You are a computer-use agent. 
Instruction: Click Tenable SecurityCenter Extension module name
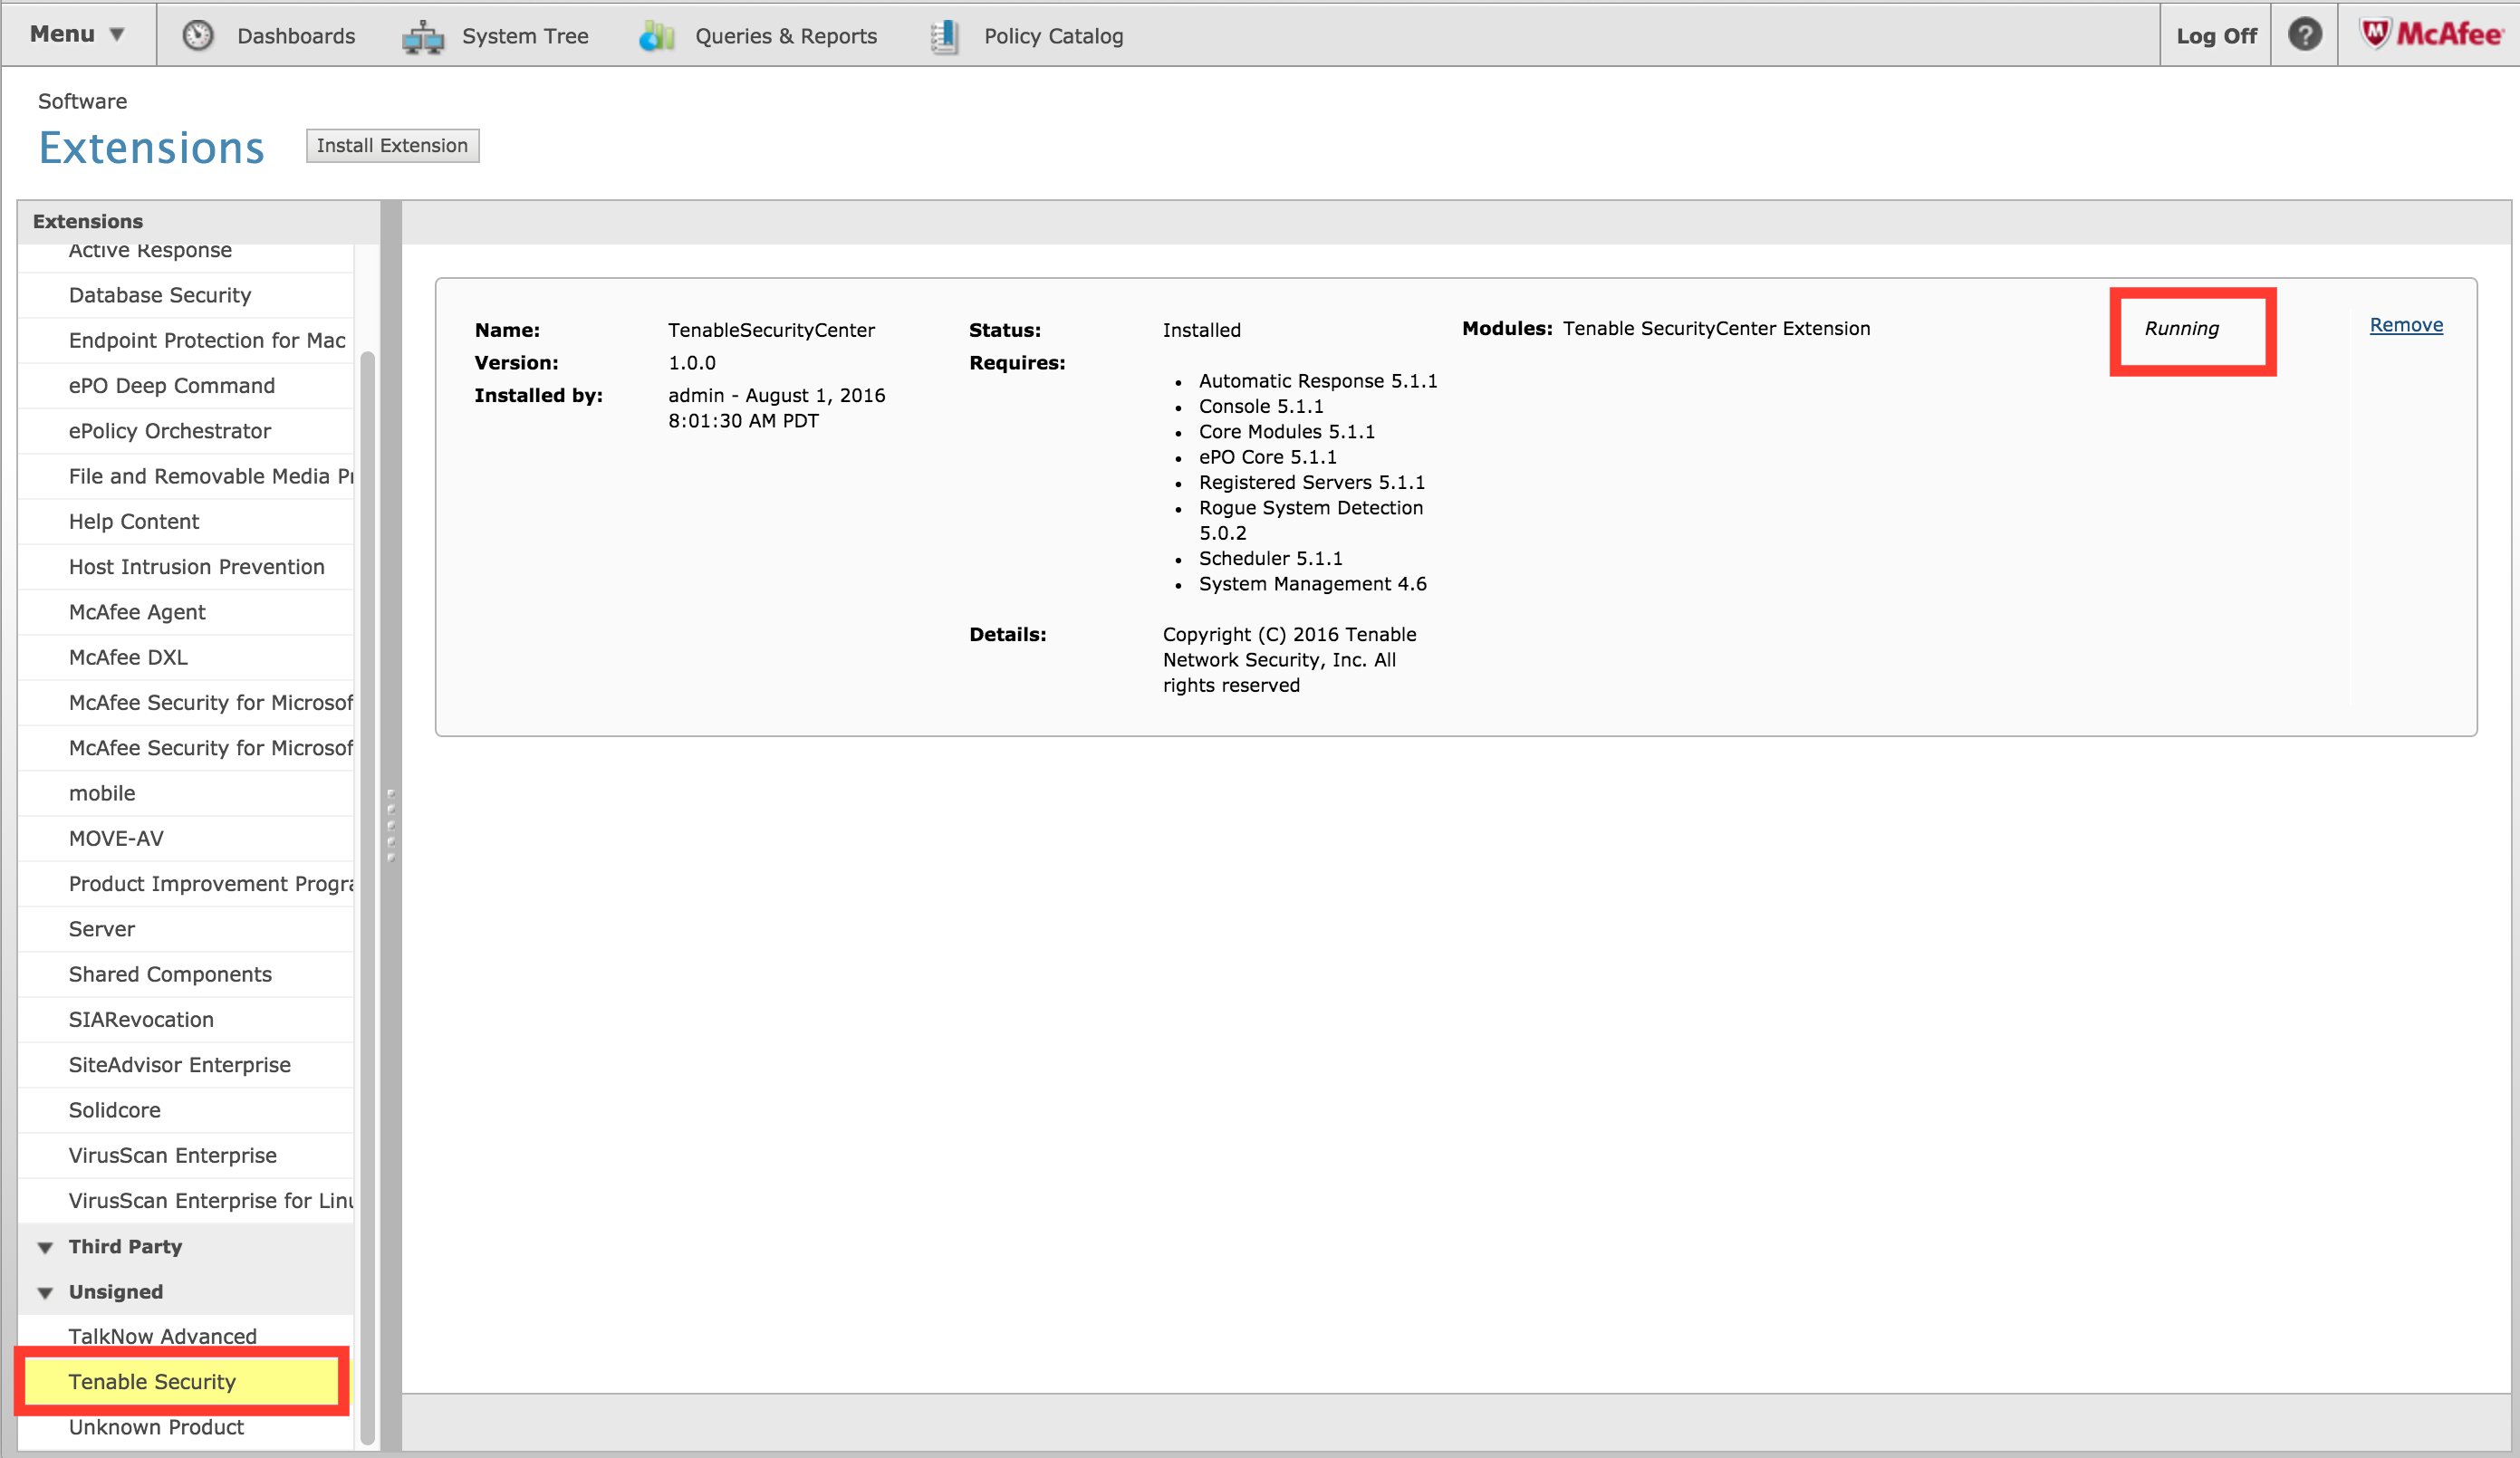pos(1716,329)
